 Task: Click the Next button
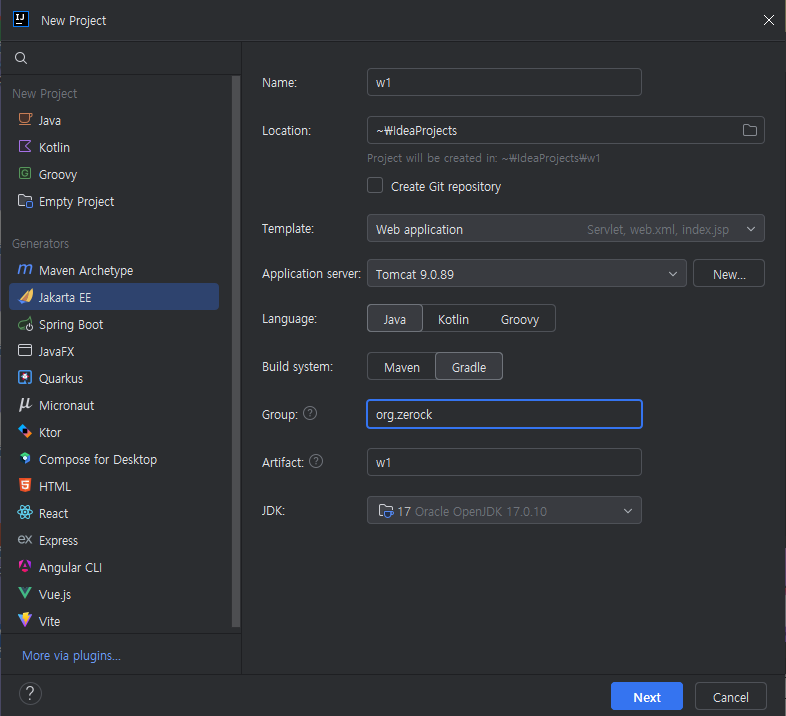[x=647, y=696]
